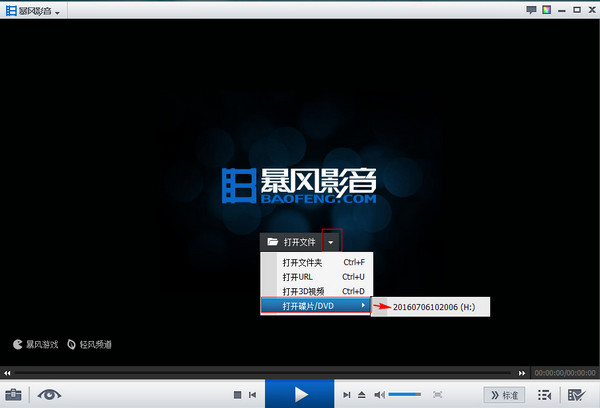Click the time display 00:00:00/00:00:00
This screenshot has width=600, height=408.
(x=565, y=373)
